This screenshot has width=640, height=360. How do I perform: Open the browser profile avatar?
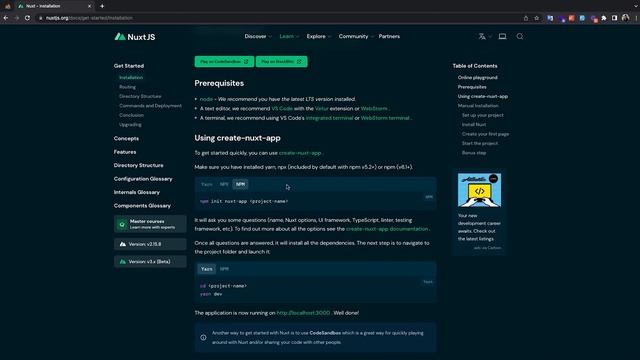(x=625, y=18)
